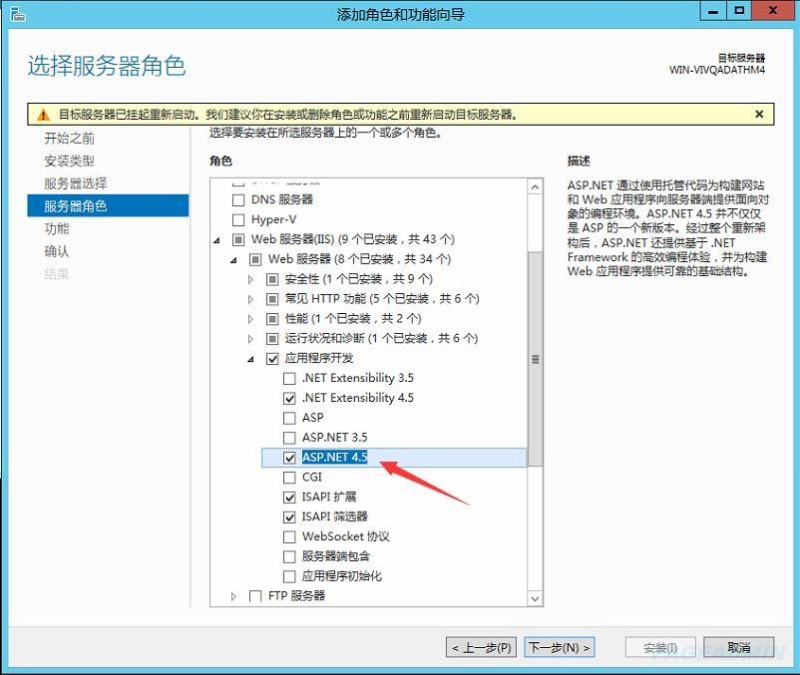Tick the Hyper-V role checkbox
The image size is (800, 675).
[238, 220]
